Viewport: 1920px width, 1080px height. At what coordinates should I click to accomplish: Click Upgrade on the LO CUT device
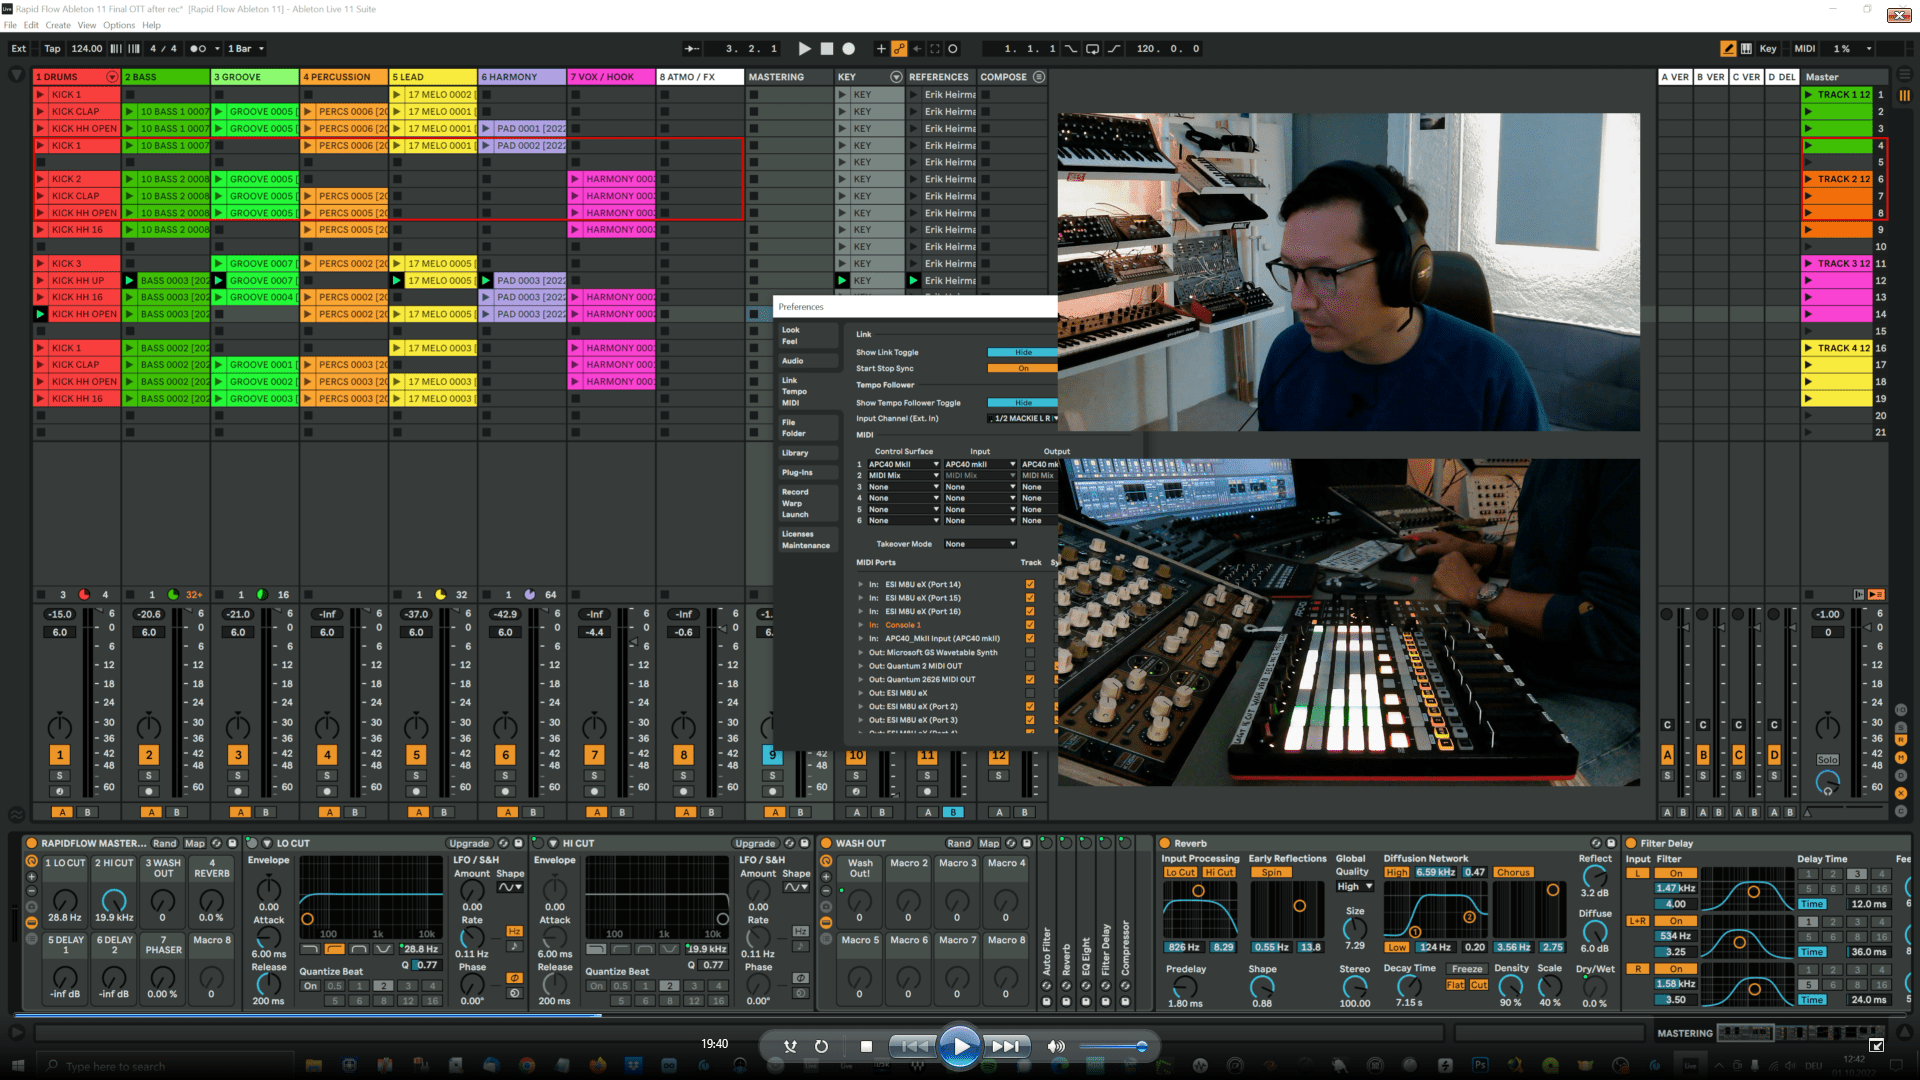[469, 843]
